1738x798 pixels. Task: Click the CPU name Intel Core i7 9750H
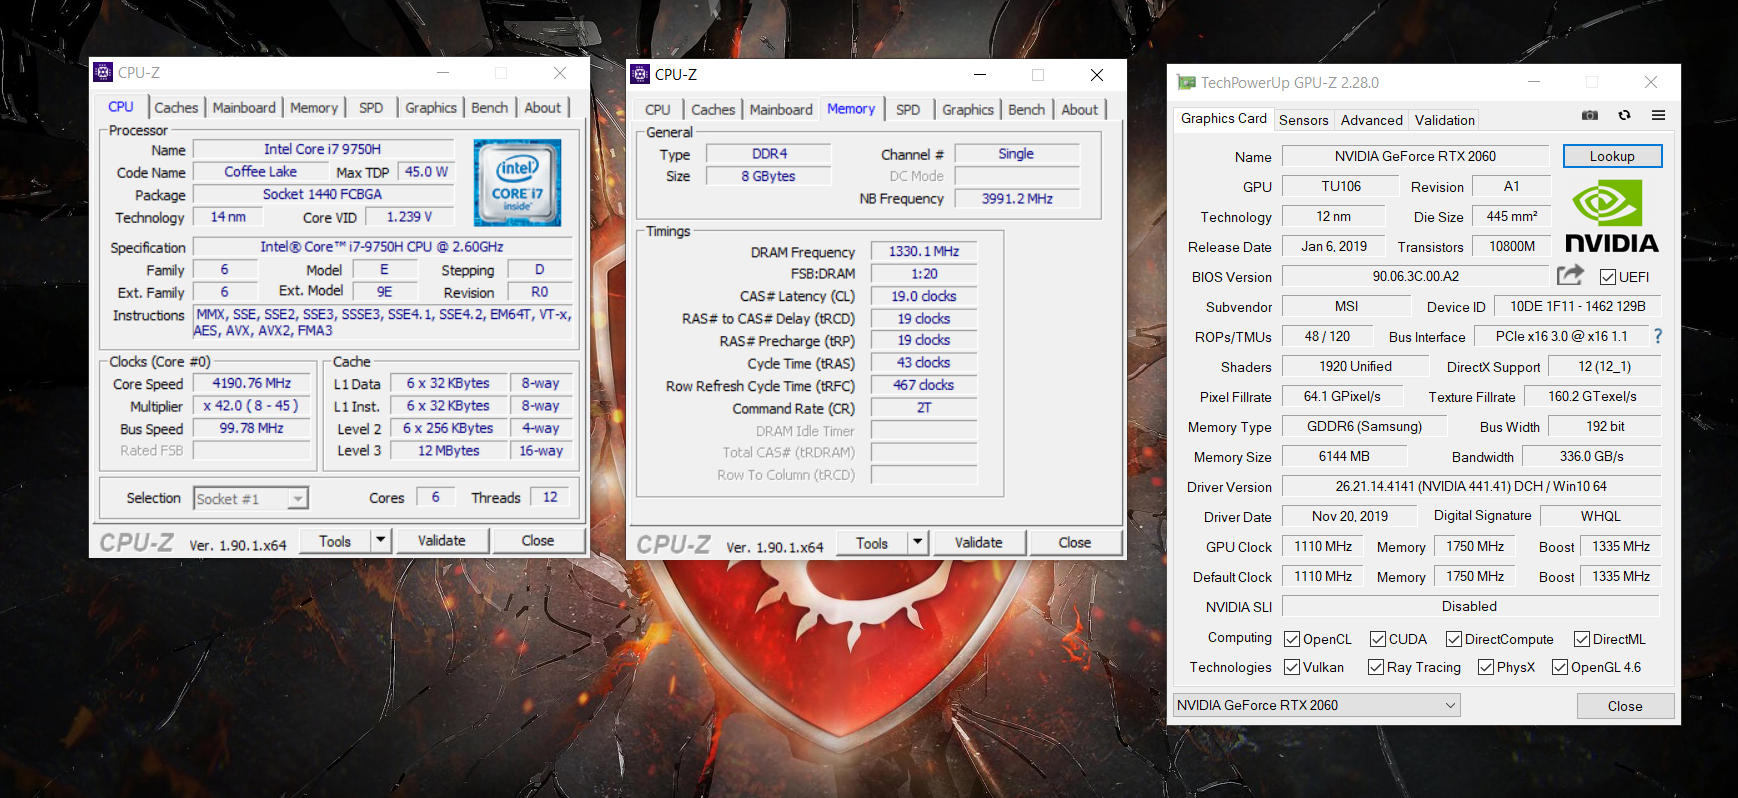pos(322,149)
